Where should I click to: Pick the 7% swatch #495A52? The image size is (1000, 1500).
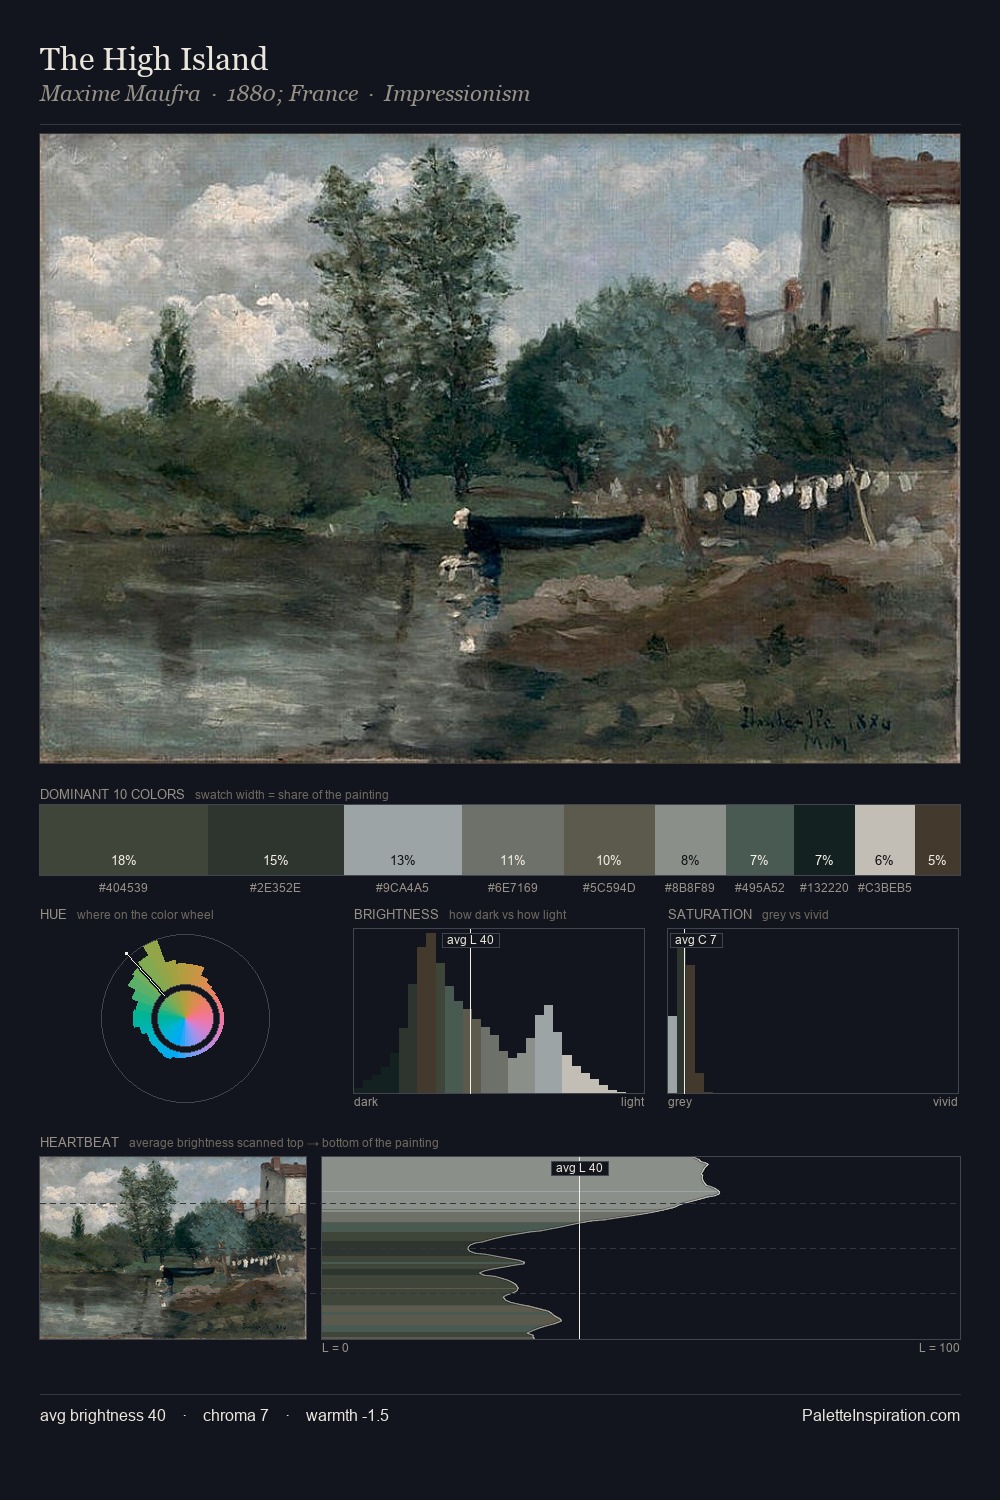(x=760, y=840)
